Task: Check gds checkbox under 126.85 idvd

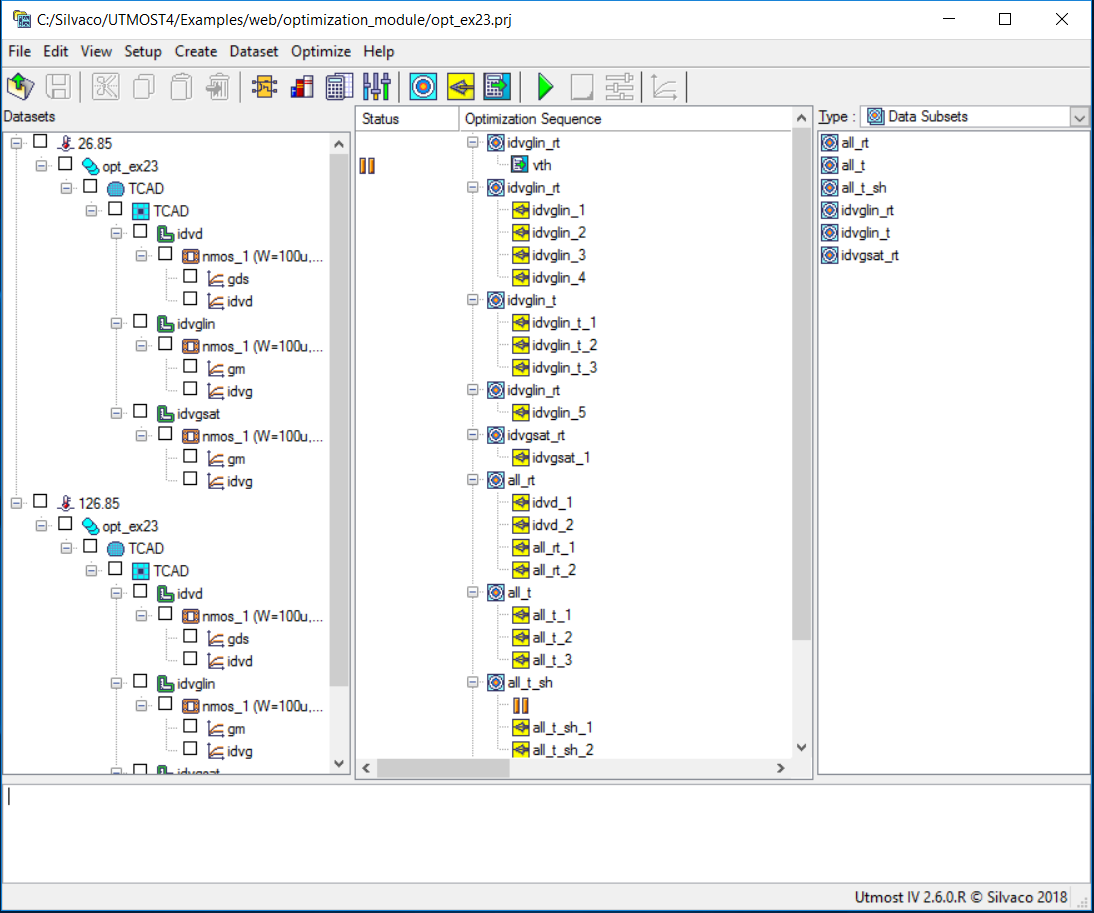Action: 190,636
